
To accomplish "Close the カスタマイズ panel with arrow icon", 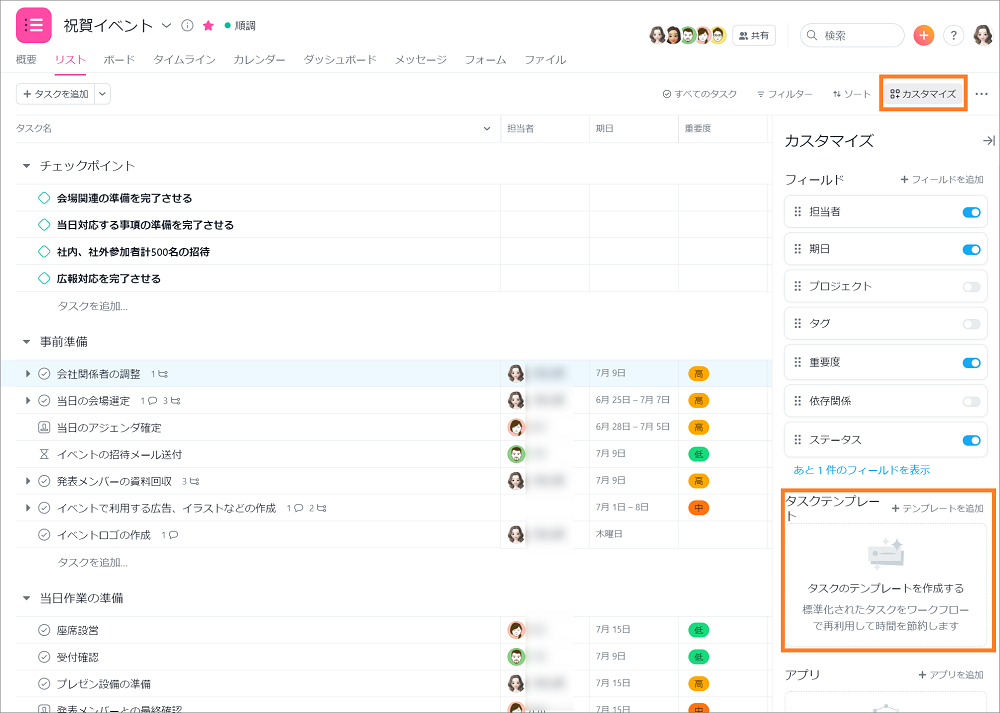I will click(988, 141).
